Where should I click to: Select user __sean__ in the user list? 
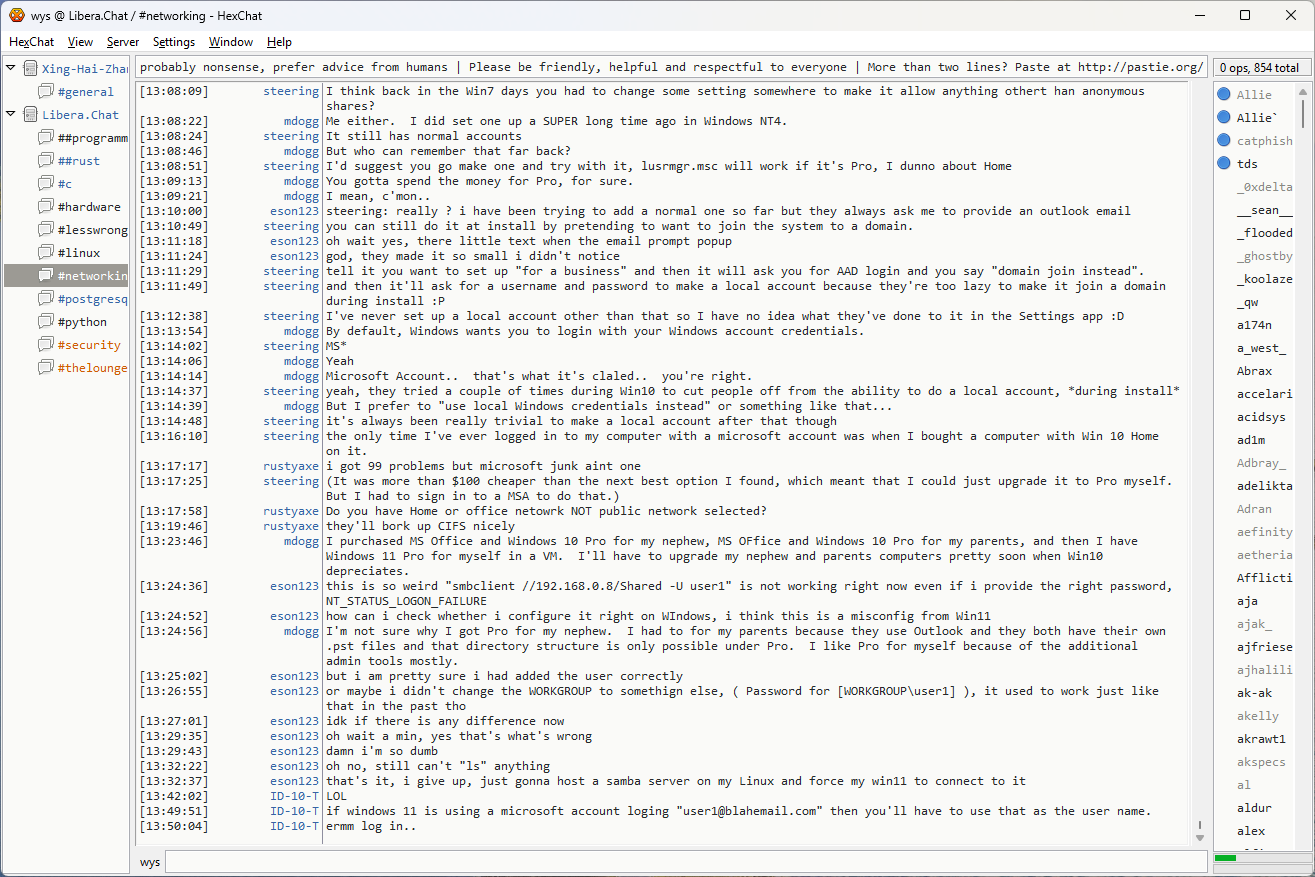[1265, 210]
